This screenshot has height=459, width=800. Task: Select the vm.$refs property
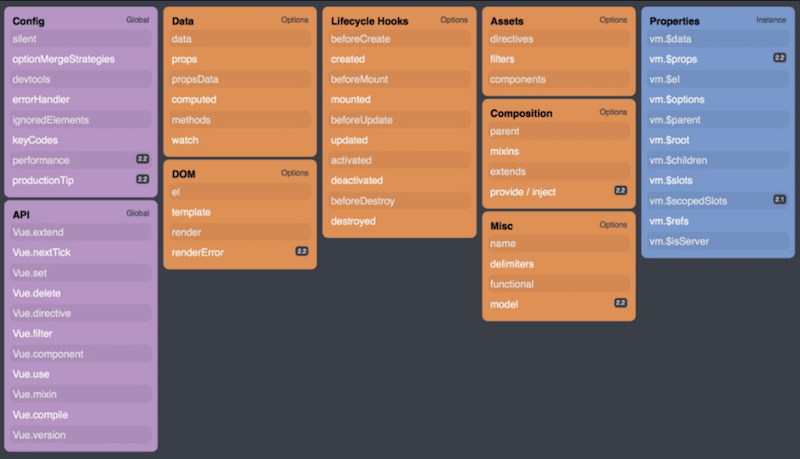[718, 221]
